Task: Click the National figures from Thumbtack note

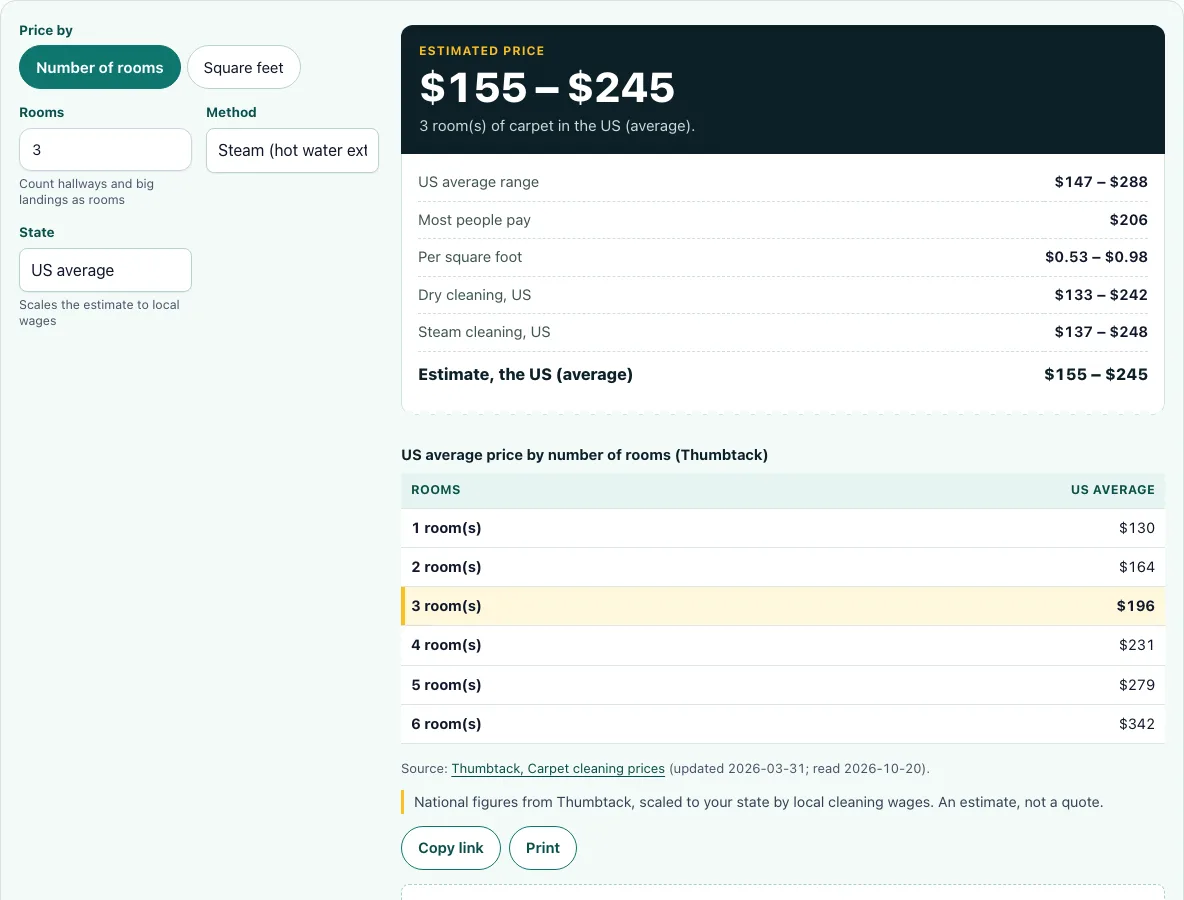Action: [x=758, y=802]
